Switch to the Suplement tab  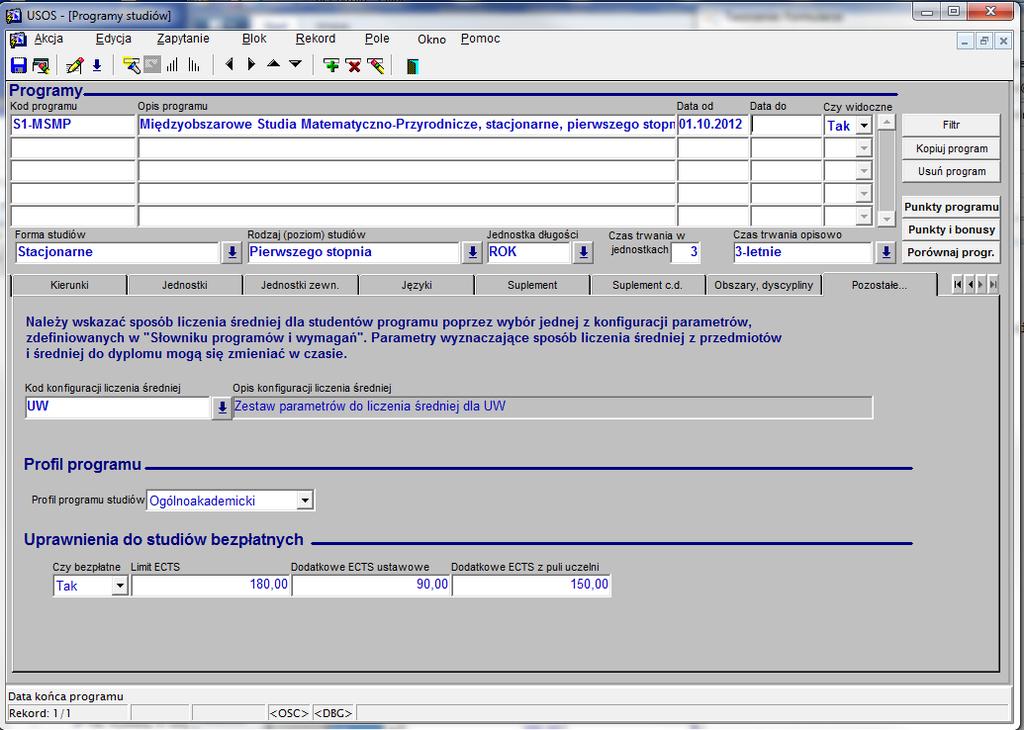[532, 285]
